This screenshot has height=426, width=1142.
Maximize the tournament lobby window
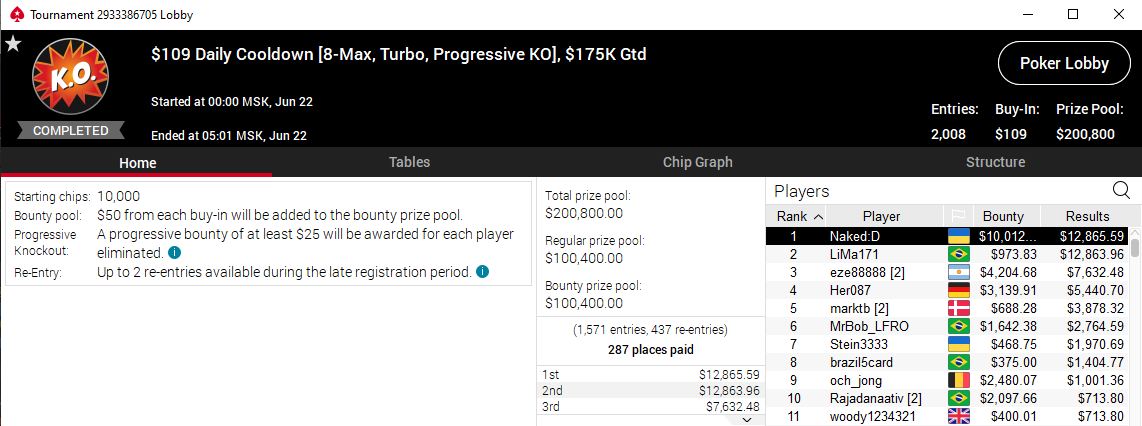coord(1073,15)
